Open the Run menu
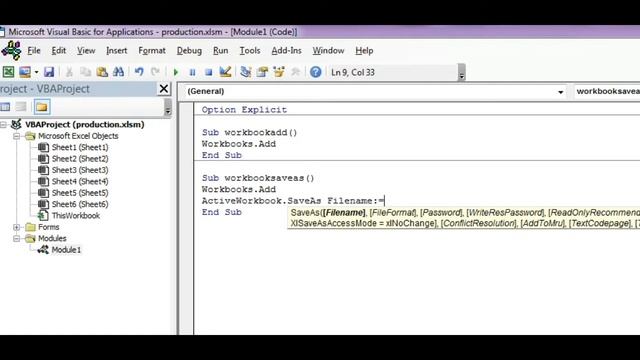The width and height of the screenshot is (640, 360). (x=220, y=51)
